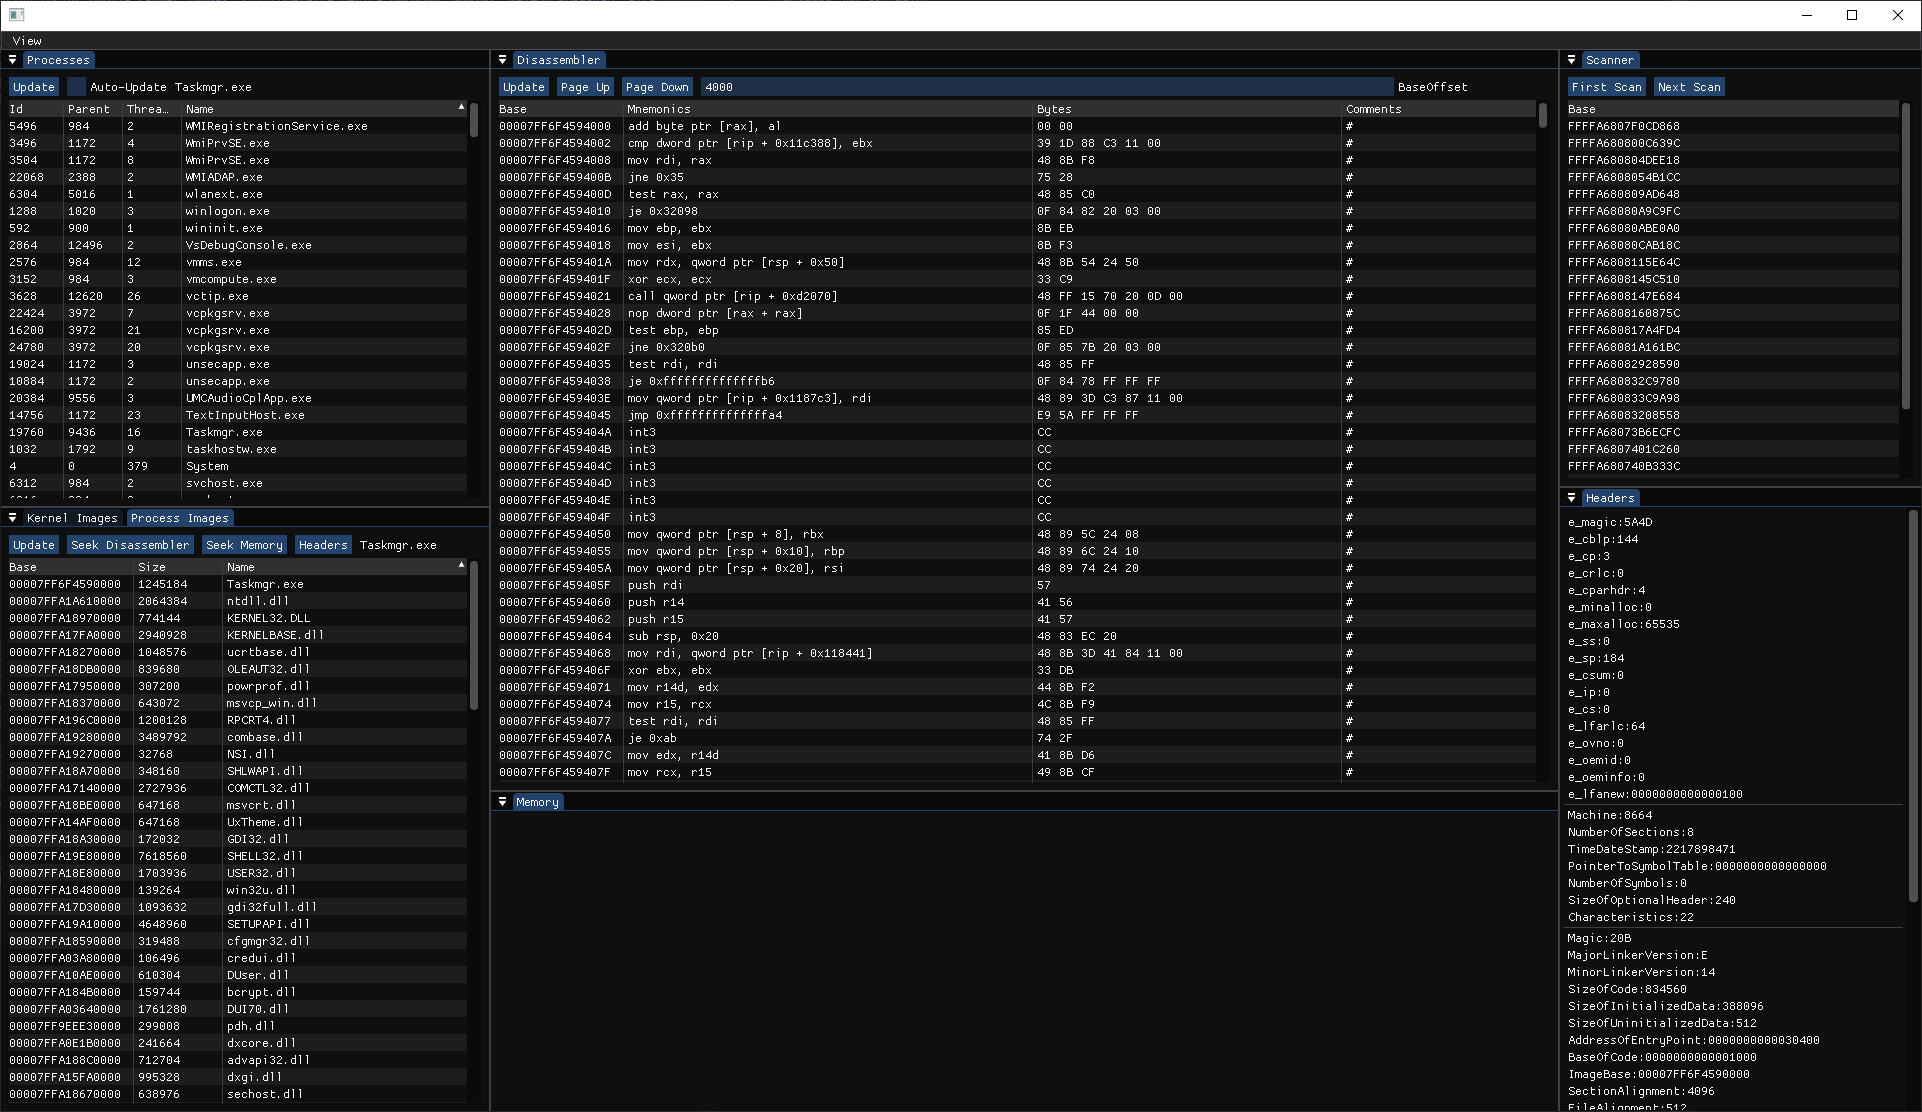This screenshot has width=1922, height=1112.
Task: Click the Kernel Images panel's dropdown triangle
Action: pos(13,518)
